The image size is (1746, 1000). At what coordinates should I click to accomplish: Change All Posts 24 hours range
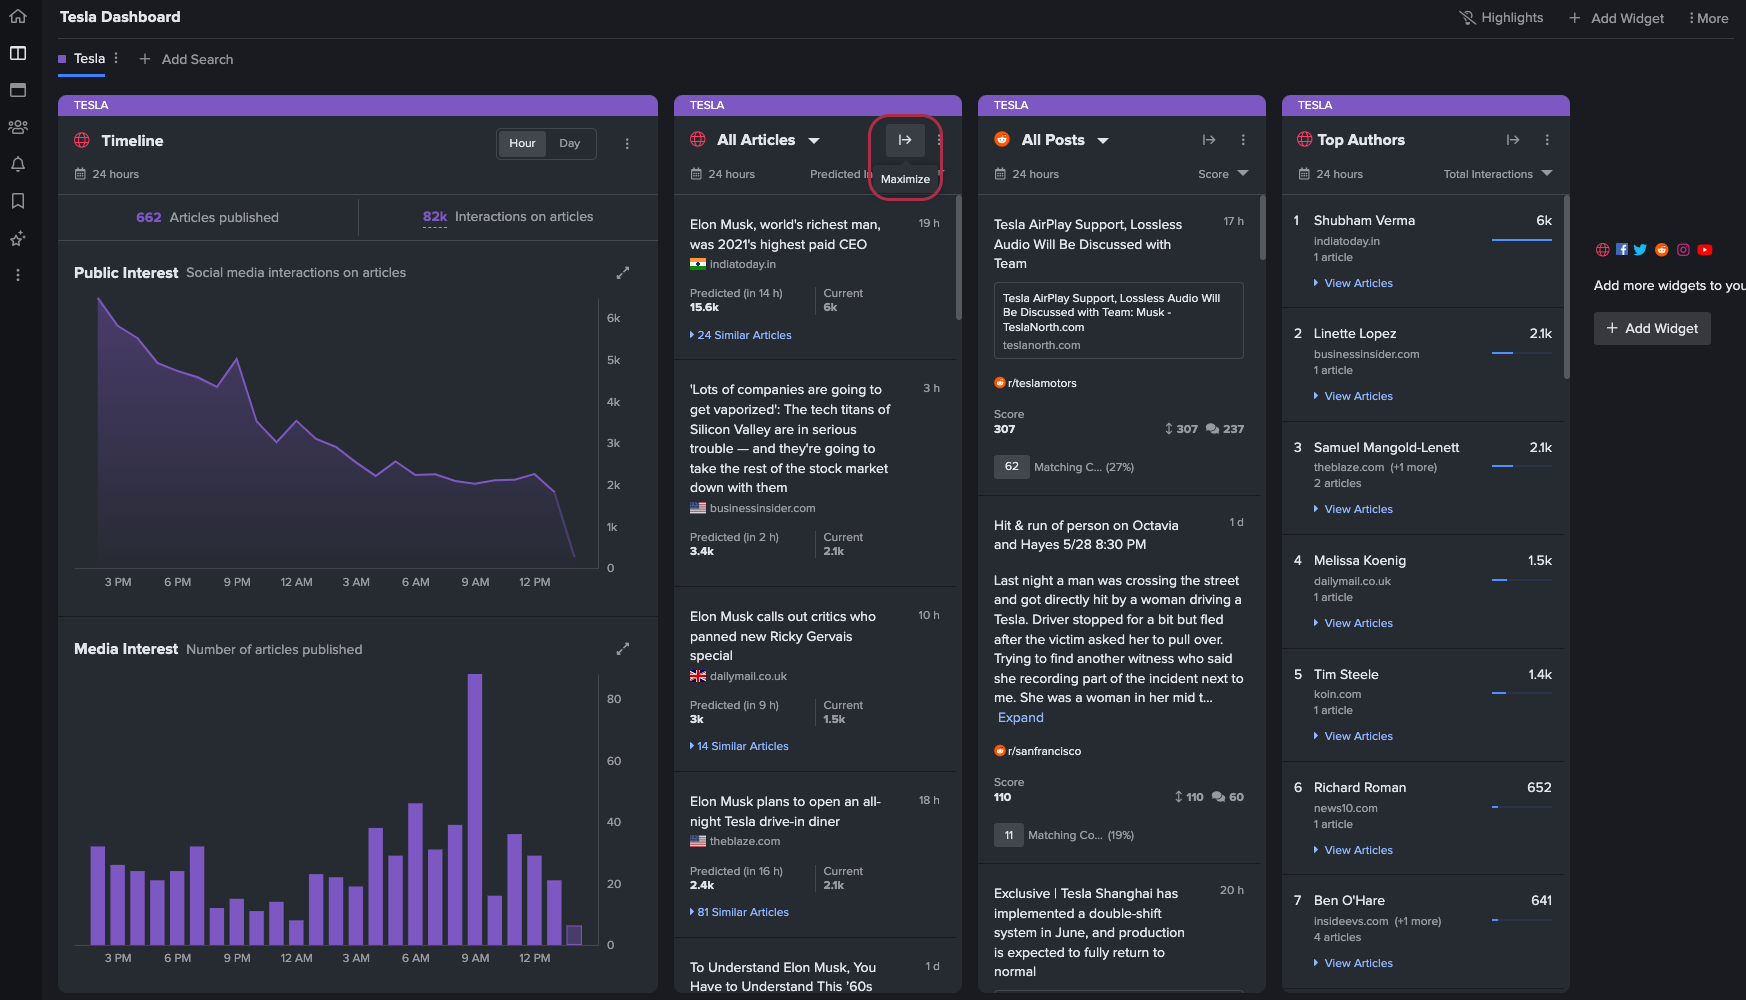click(1027, 174)
